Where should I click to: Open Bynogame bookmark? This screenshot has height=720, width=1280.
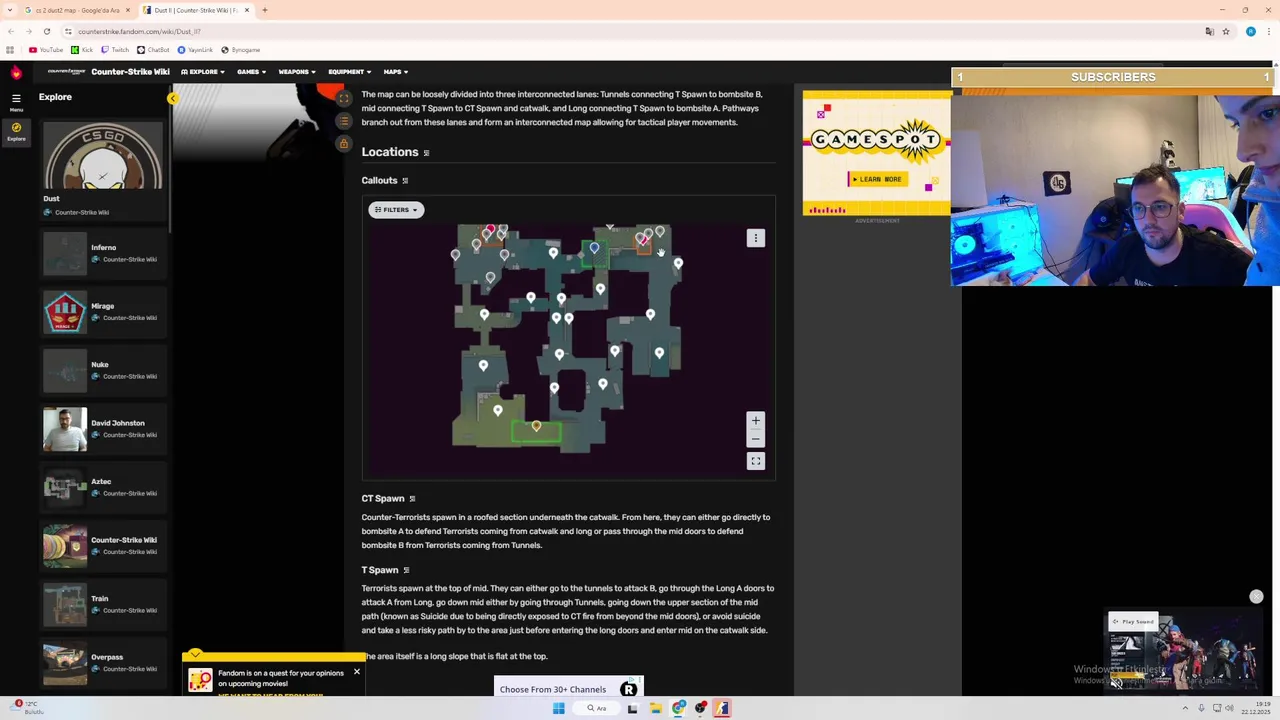[x=240, y=50]
